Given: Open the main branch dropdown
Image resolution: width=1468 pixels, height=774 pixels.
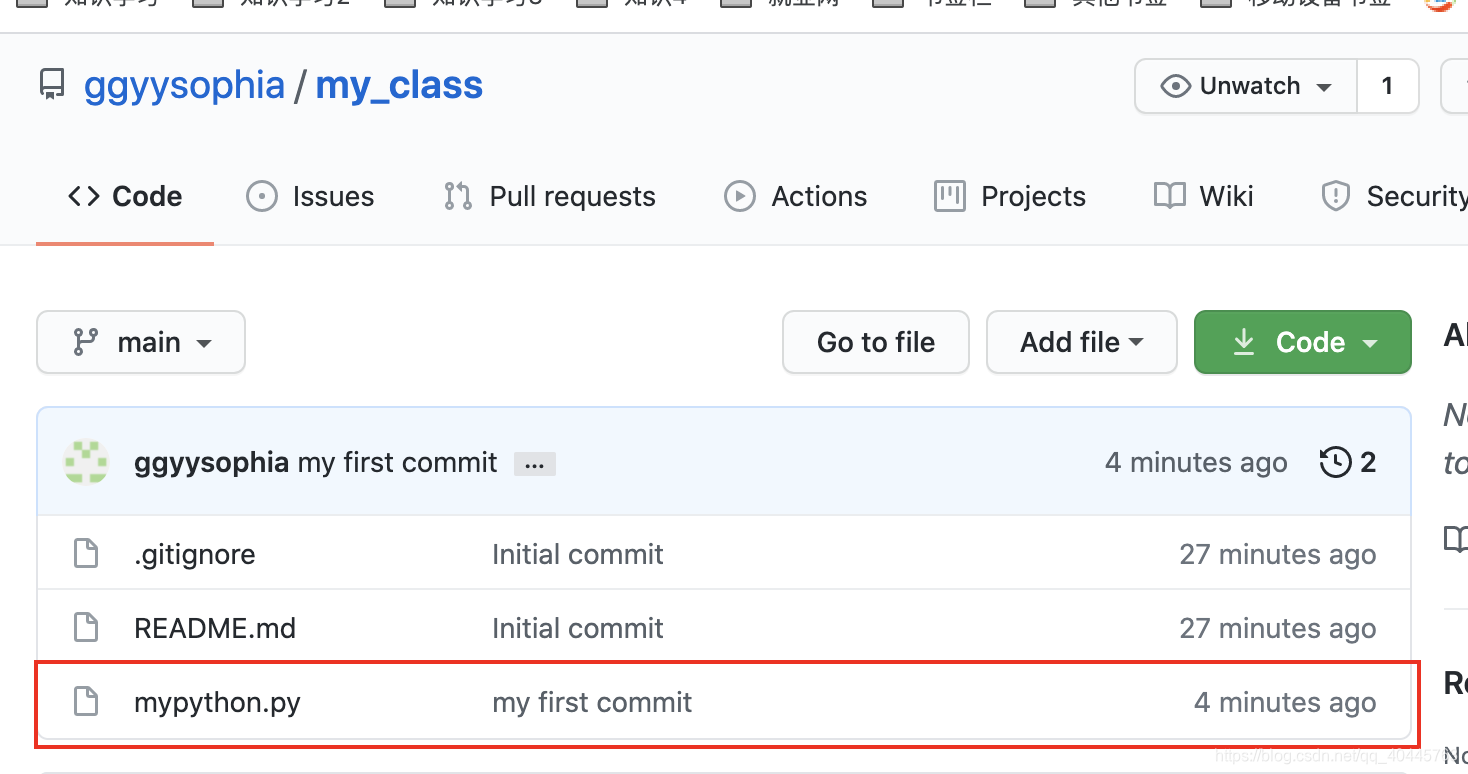Looking at the screenshot, I should point(141,342).
